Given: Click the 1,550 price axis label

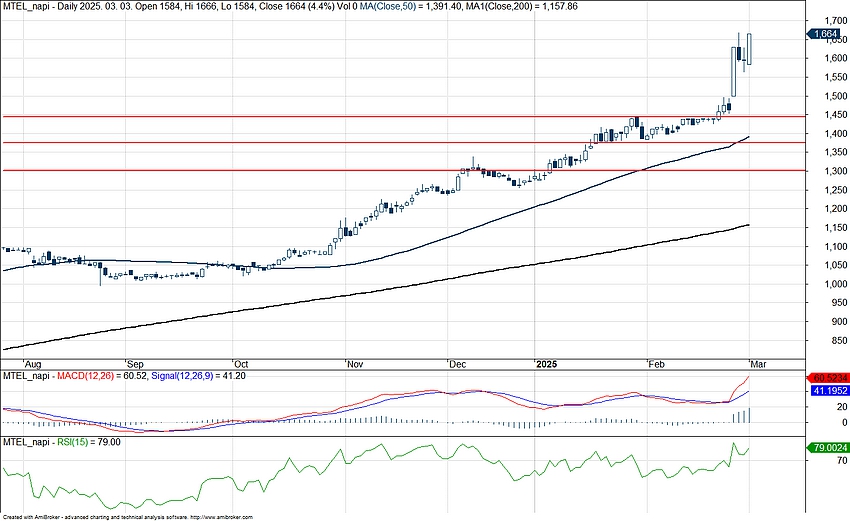Looking at the screenshot, I should [x=835, y=77].
